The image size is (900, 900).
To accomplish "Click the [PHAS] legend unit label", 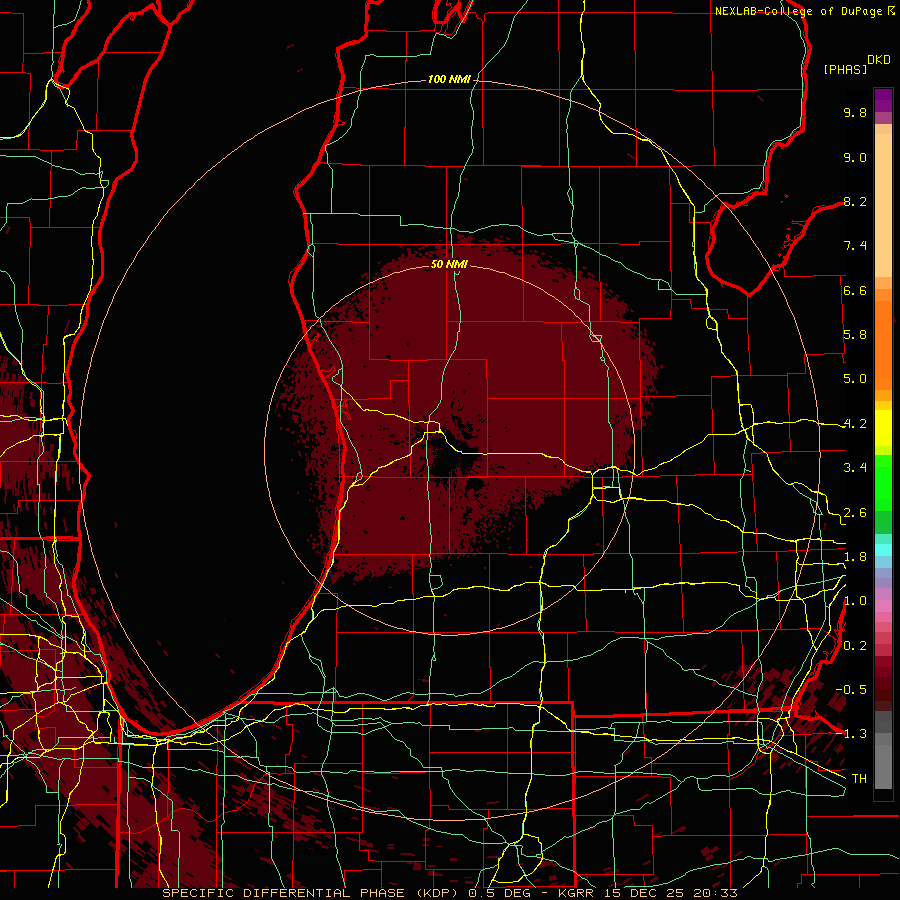I will [845, 70].
